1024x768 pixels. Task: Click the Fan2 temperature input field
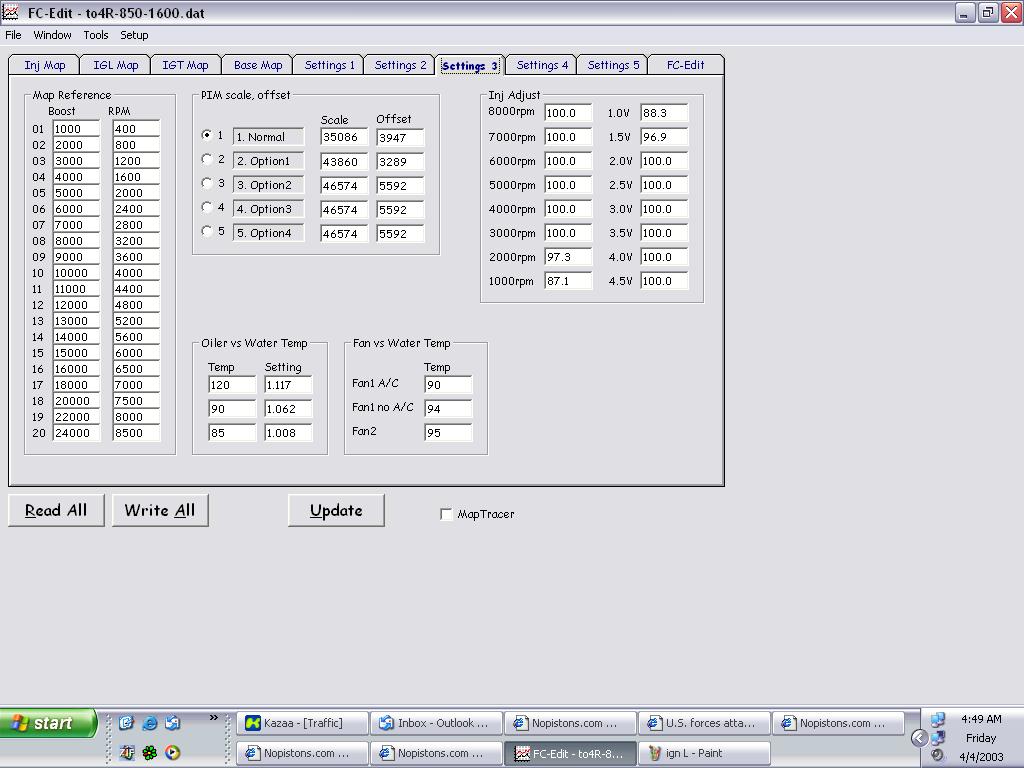[447, 433]
